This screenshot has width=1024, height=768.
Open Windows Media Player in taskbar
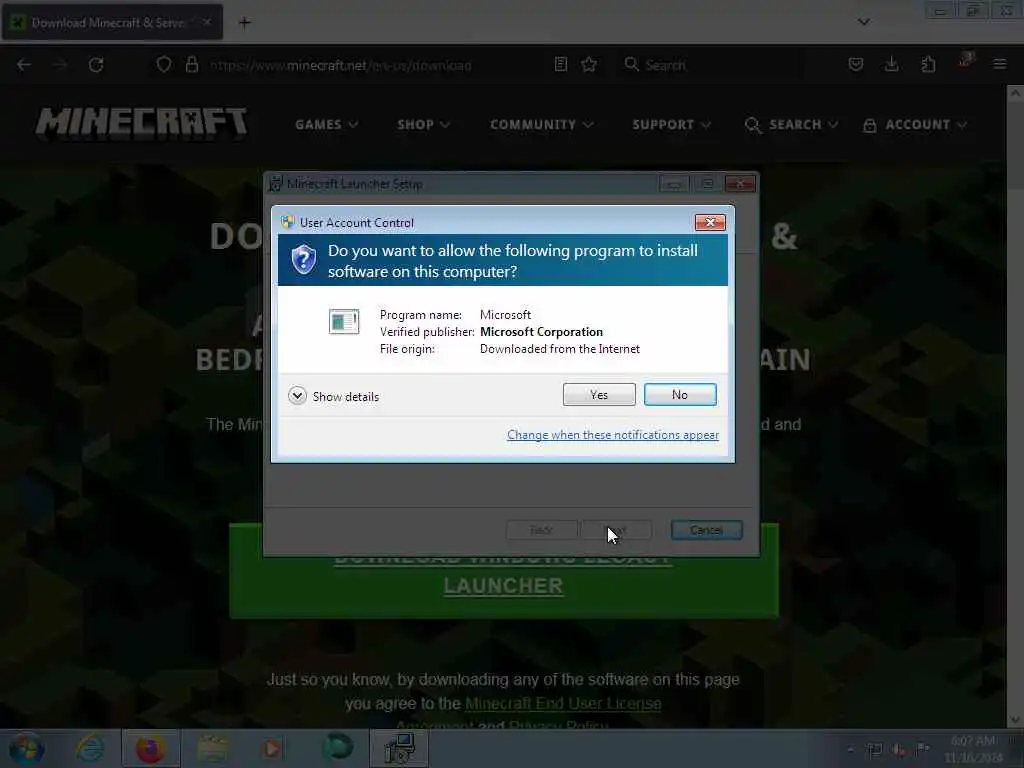click(x=273, y=748)
